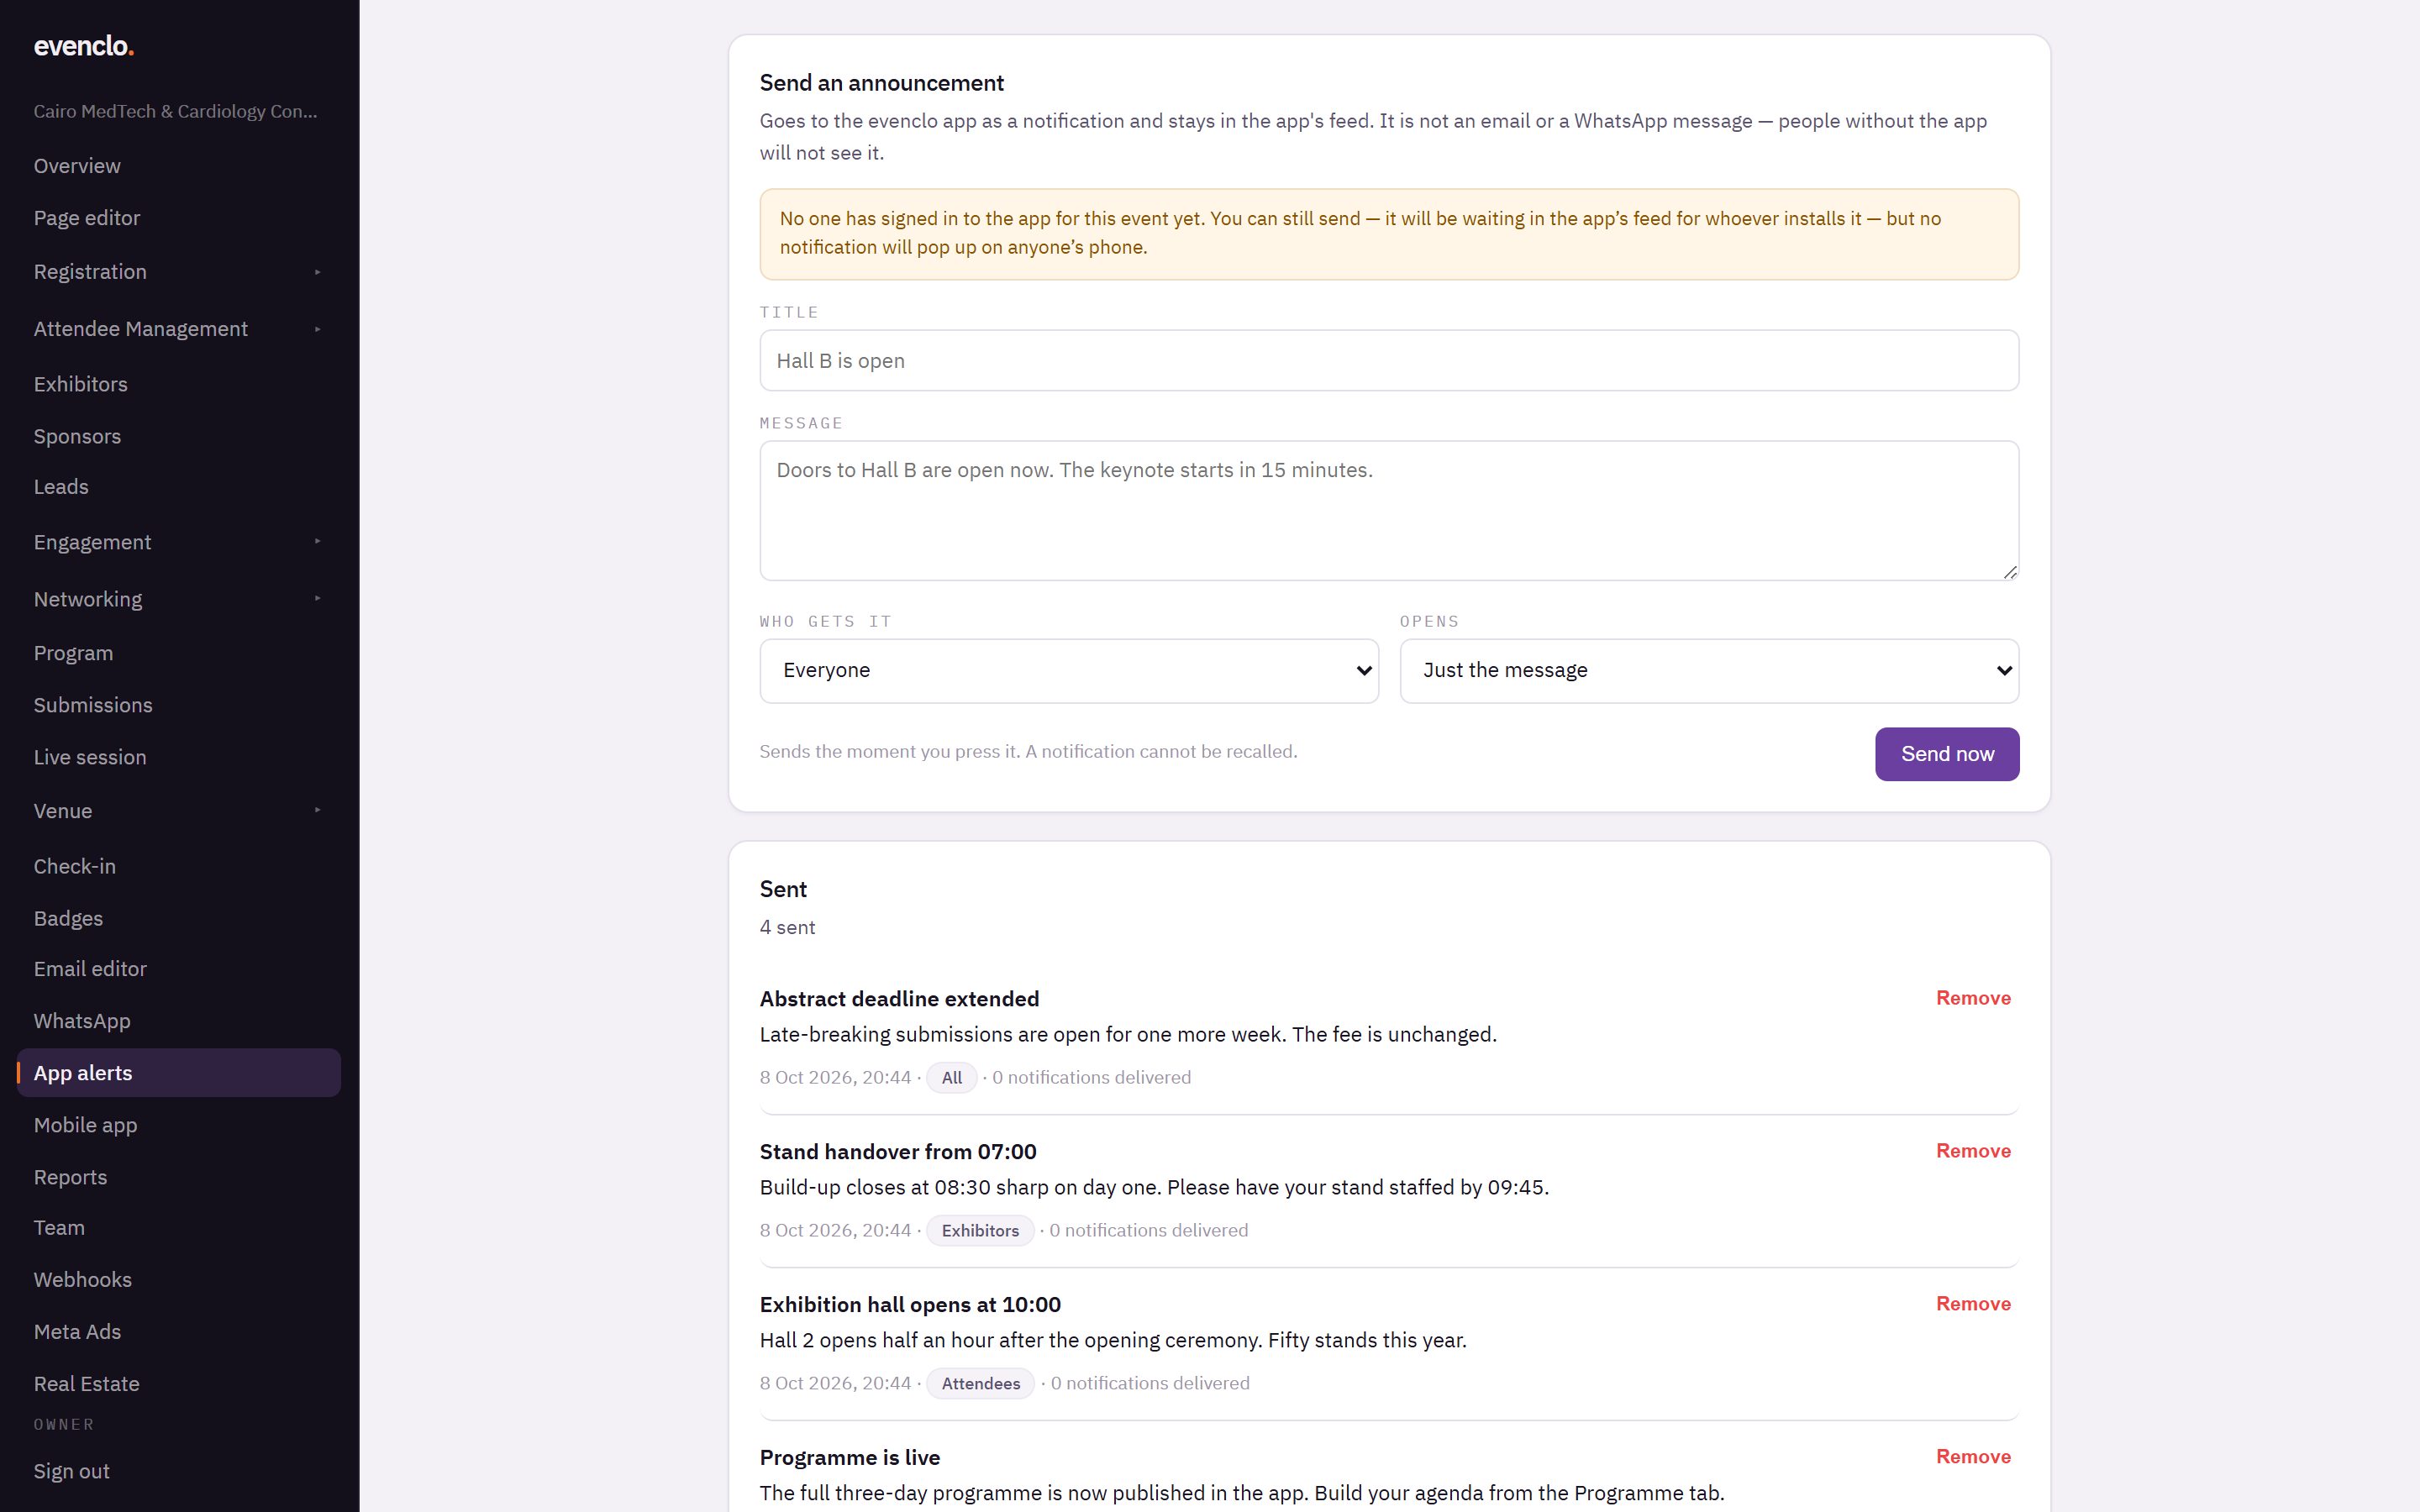Open Live session in the sidebar
The height and width of the screenshot is (1512, 2420).
tap(178, 757)
